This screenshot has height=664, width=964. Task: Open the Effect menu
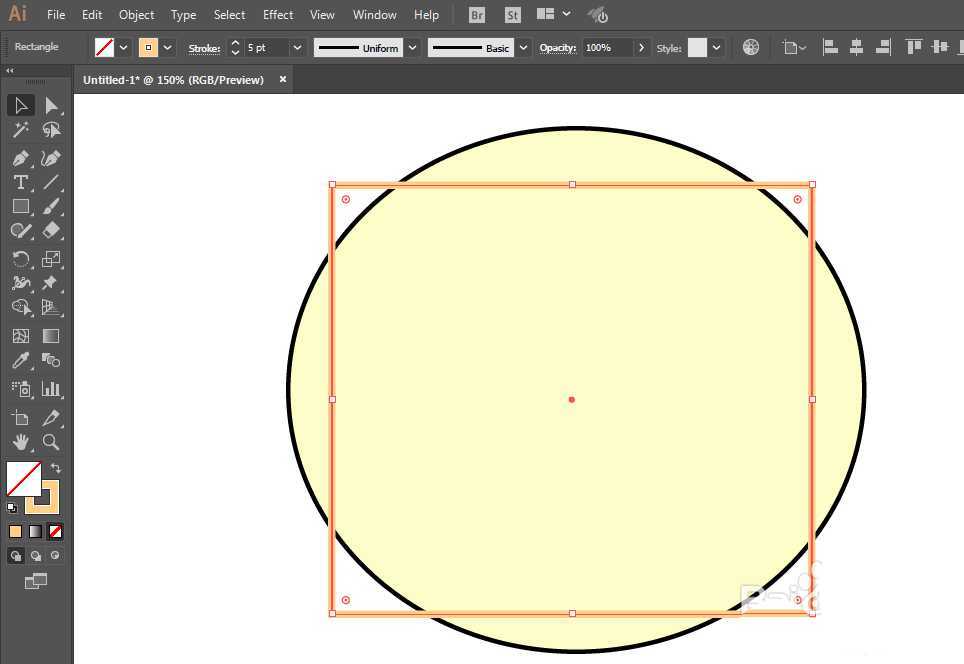pos(278,15)
